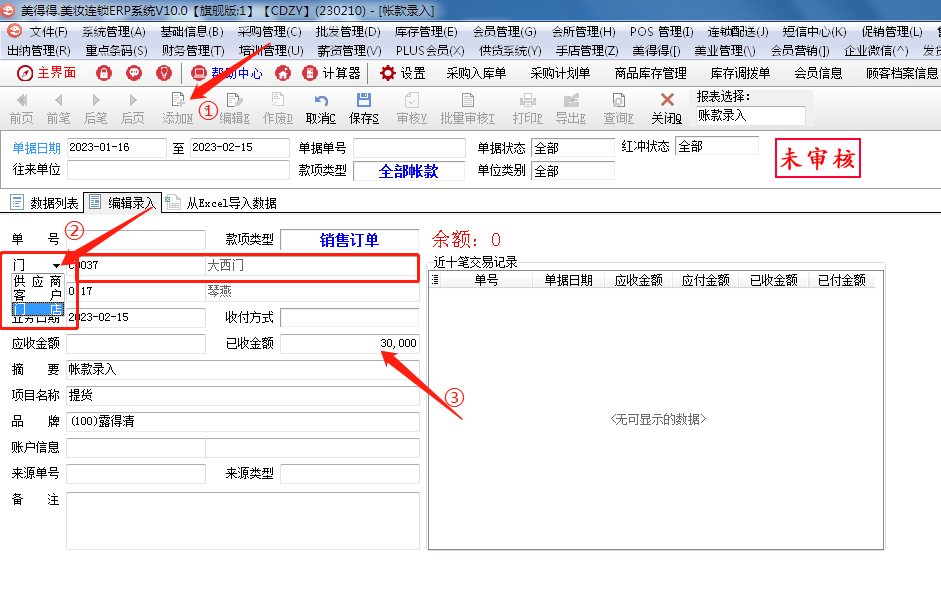Open 采购入库单 shortcut
Screen dimensions: 941x593
pyautogui.click(x=476, y=73)
